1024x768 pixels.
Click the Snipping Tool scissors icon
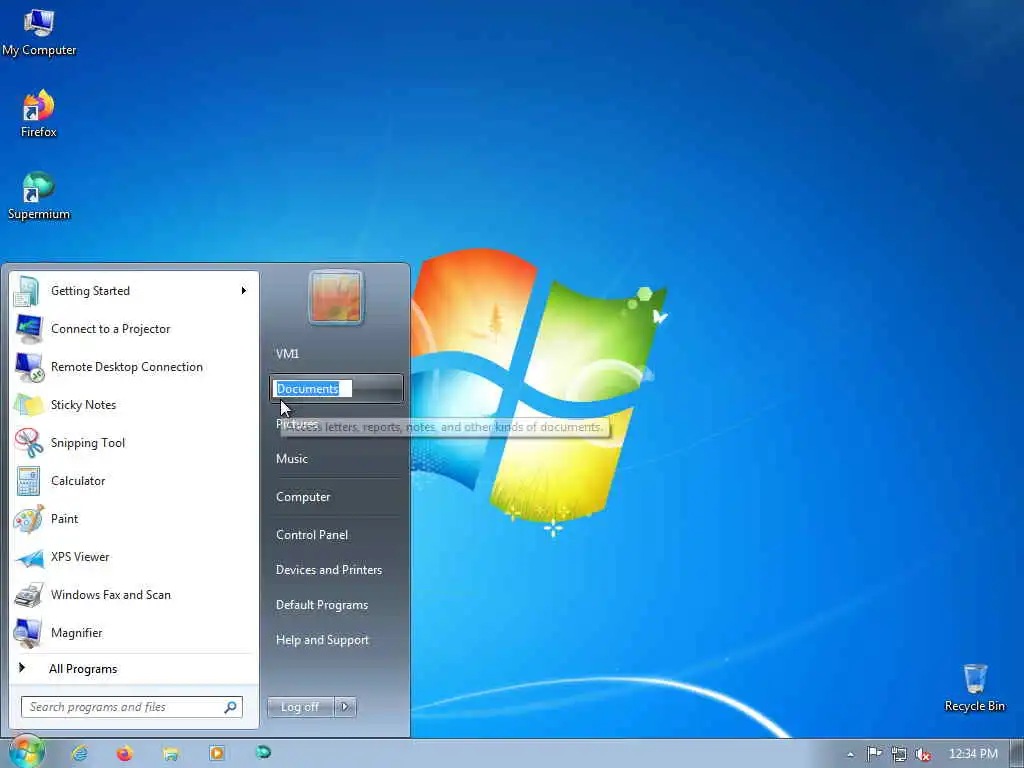click(x=28, y=443)
